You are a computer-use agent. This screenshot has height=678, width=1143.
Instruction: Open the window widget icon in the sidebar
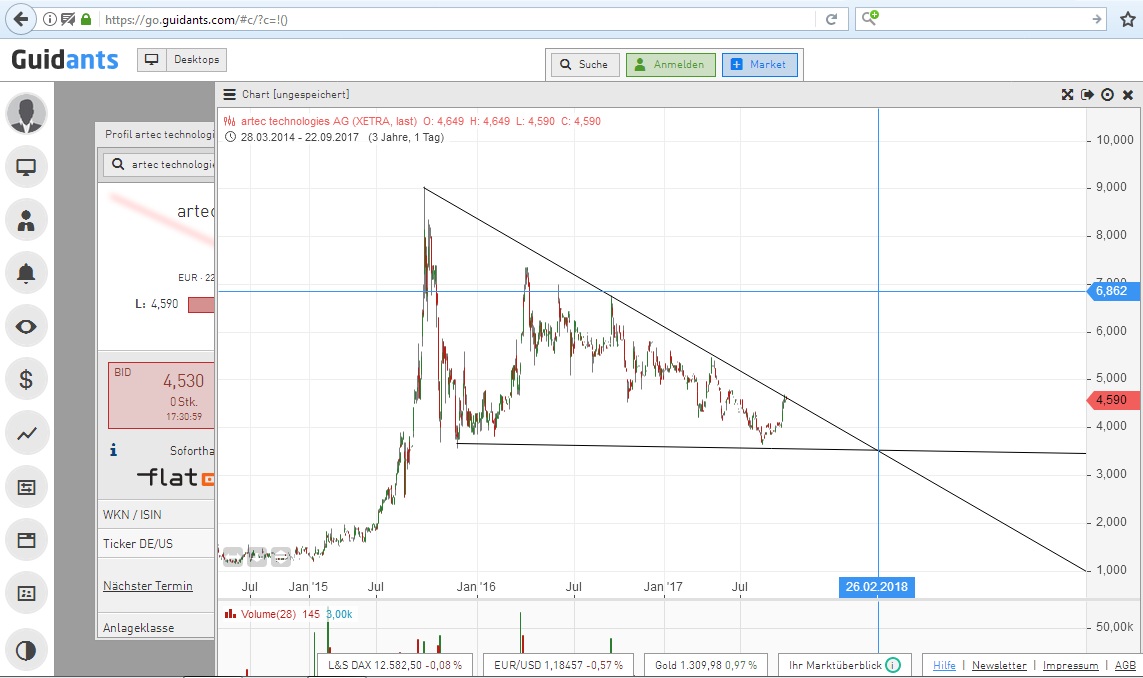pyautogui.click(x=26, y=540)
